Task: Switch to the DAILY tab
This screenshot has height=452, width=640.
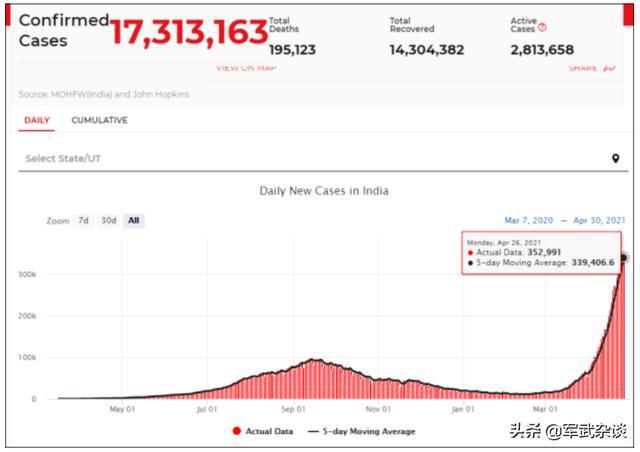Action: coord(37,121)
